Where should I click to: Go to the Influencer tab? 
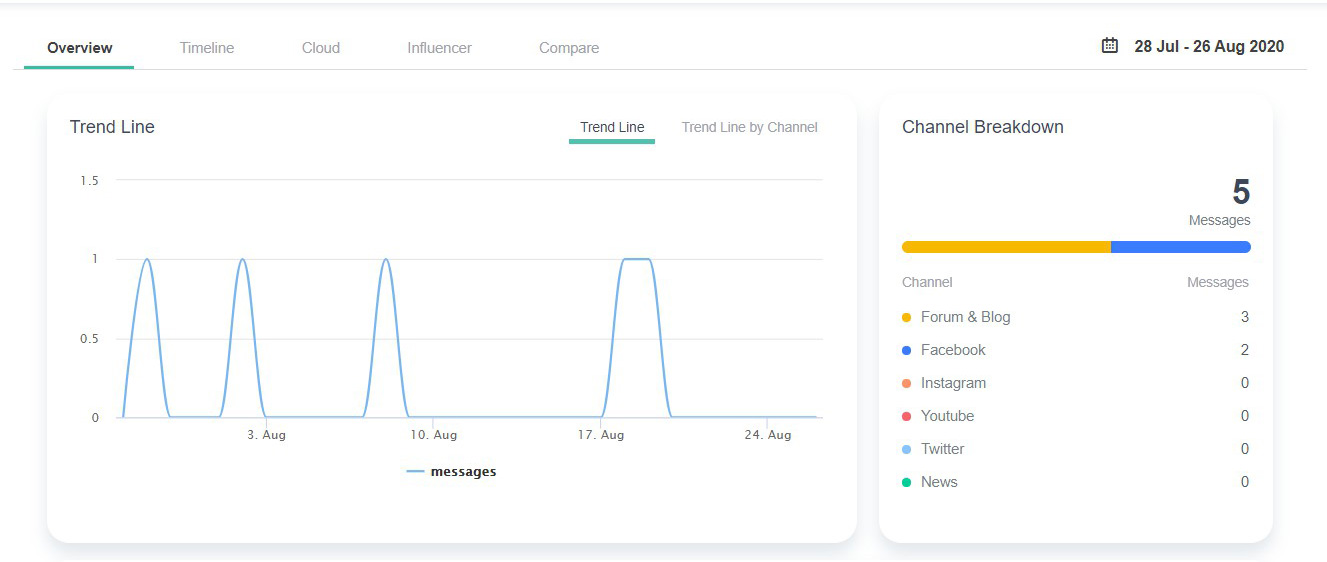click(x=439, y=48)
